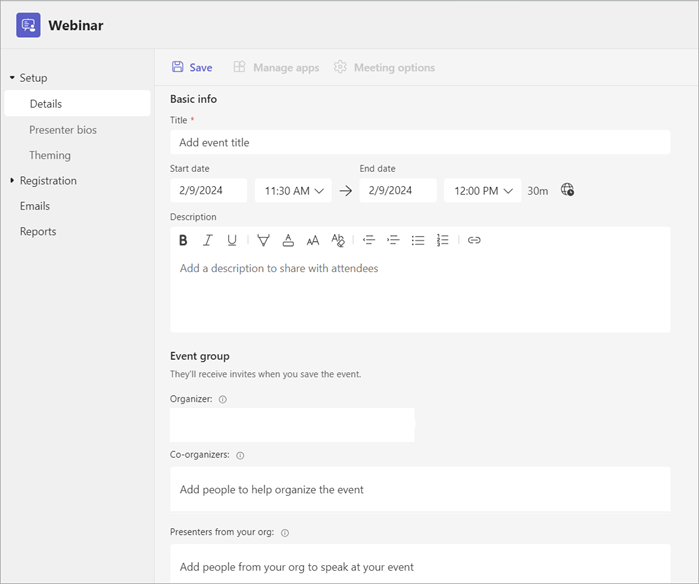Viewport: 699px width, 584px height.
Task: Clear formatting in the description editor
Action: click(x=338, y=240)
